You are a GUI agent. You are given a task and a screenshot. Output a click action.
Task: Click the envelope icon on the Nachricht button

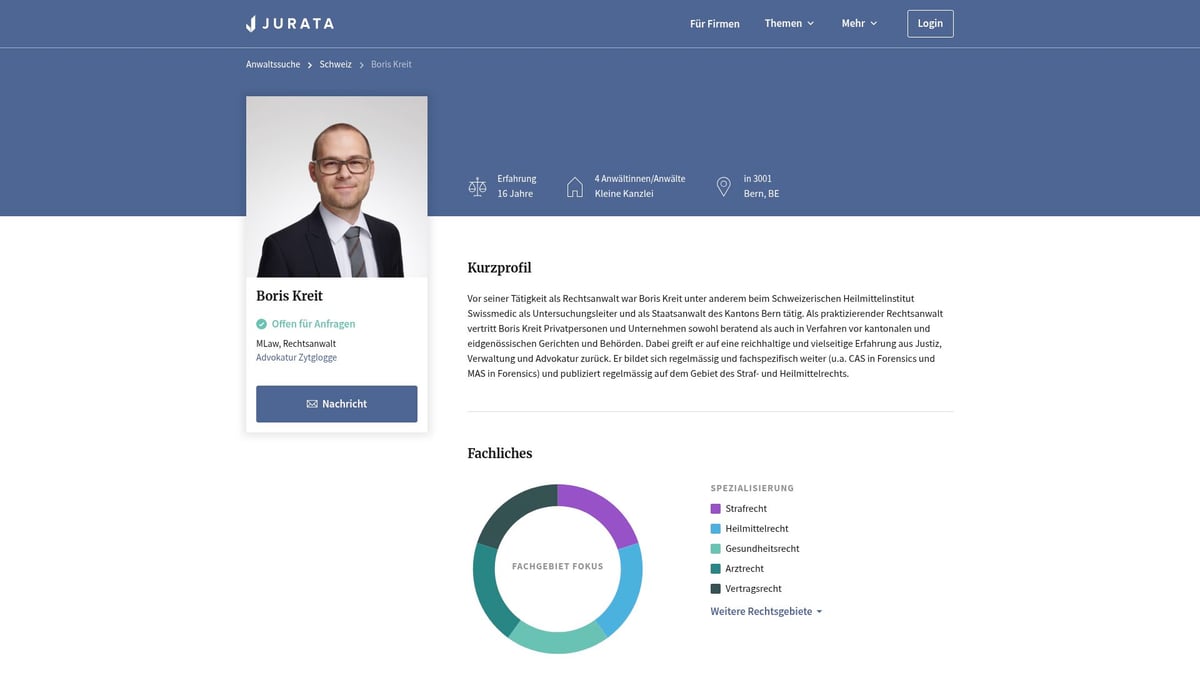(312, 404)
